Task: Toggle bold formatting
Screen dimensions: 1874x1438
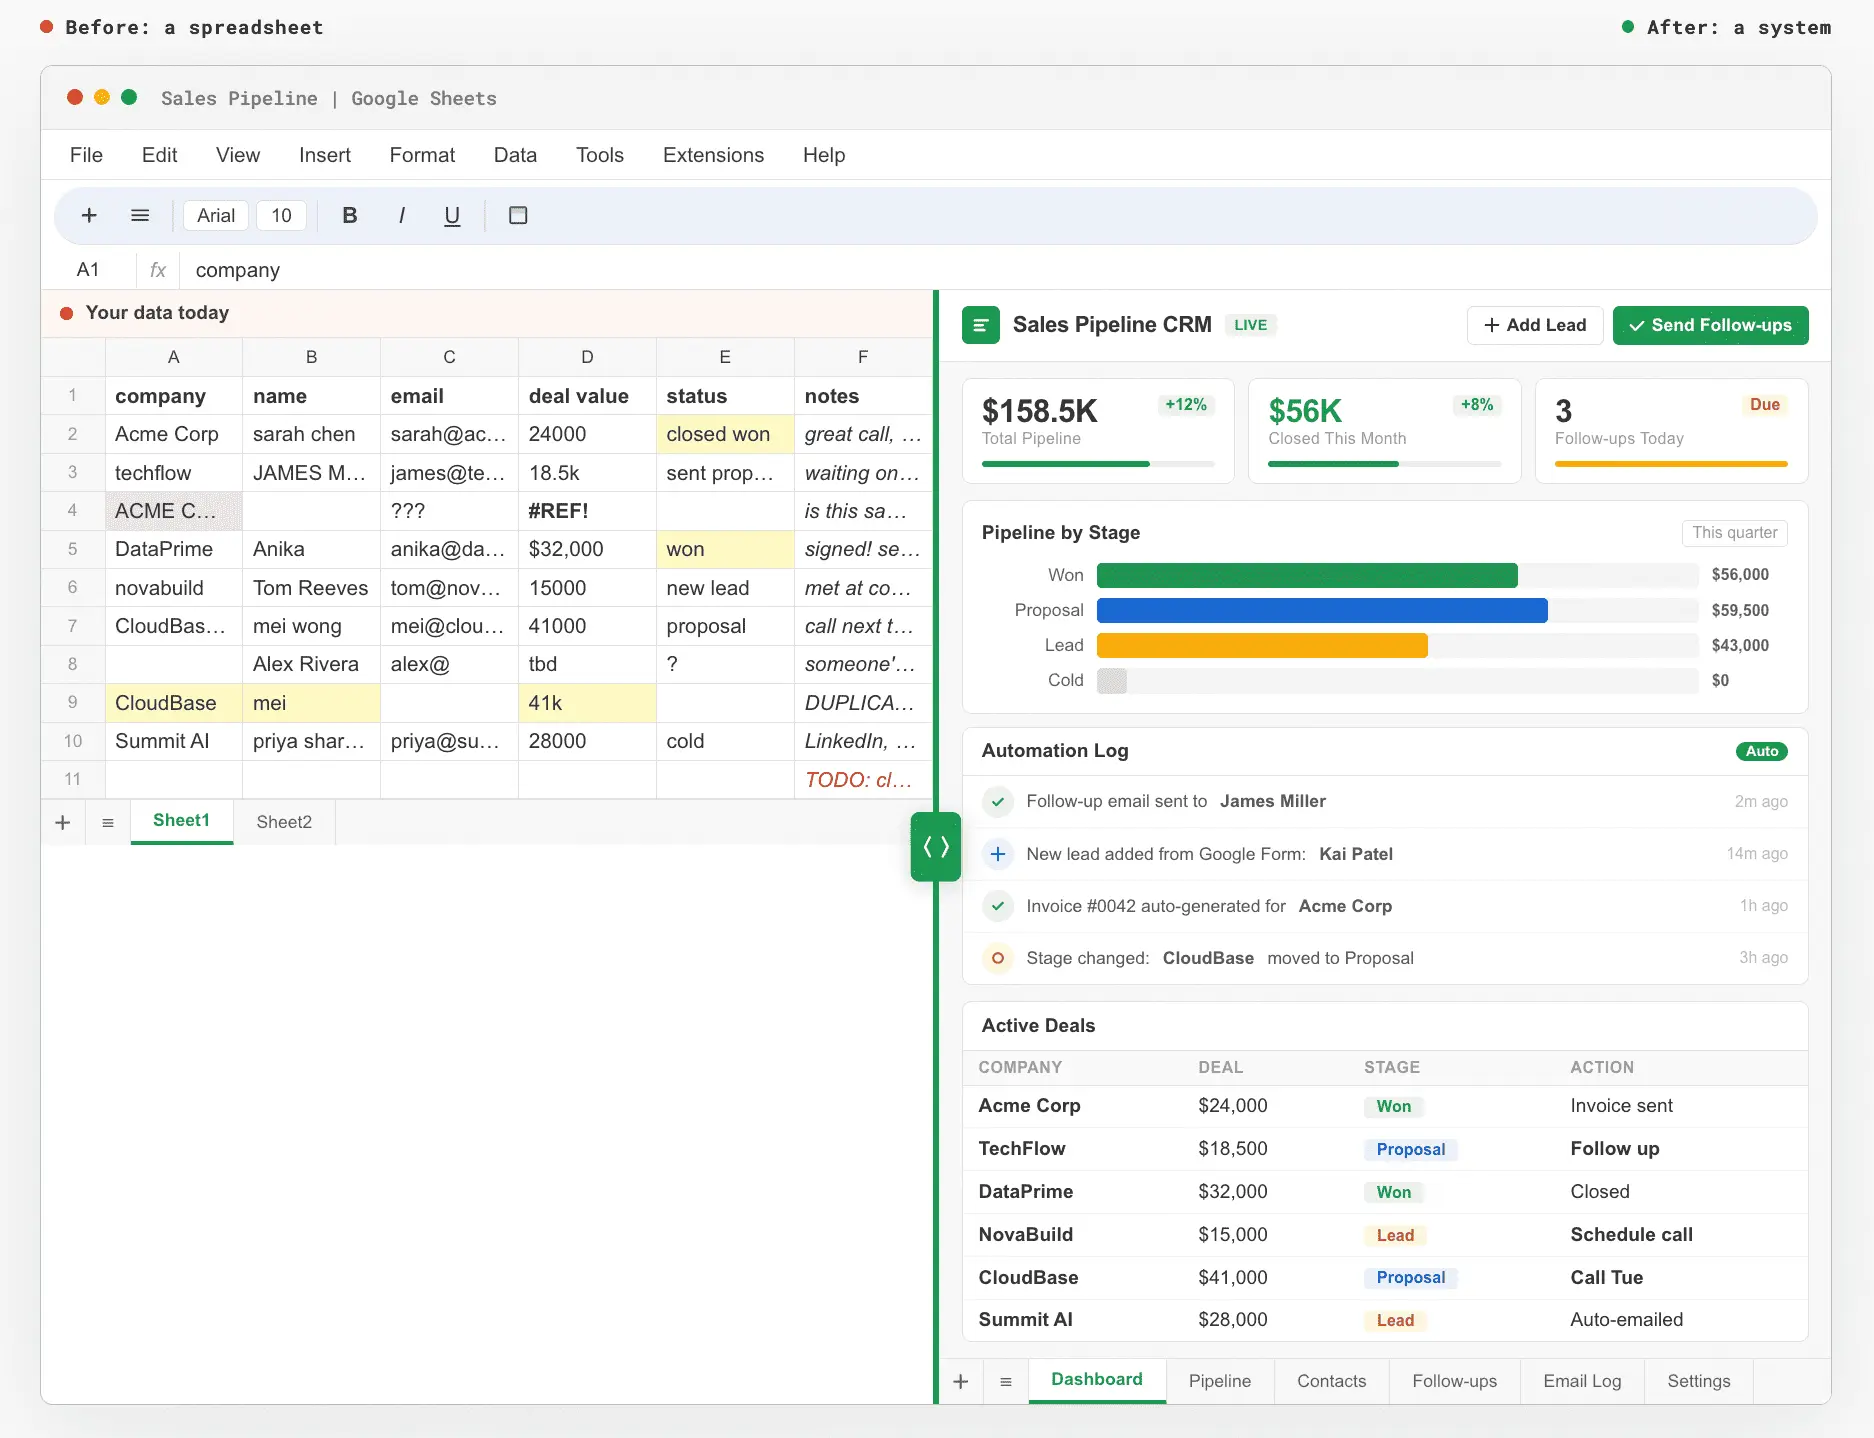Action: pyautogui.click(x=349, y=215)
